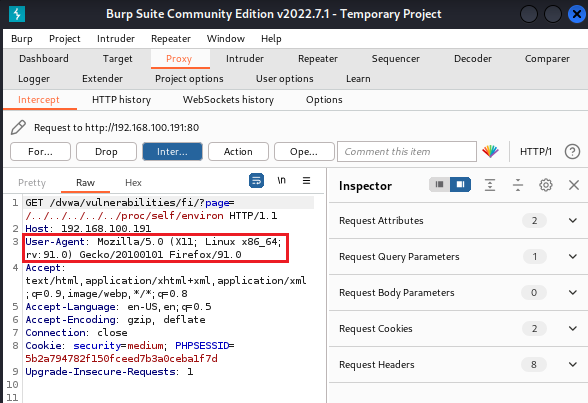
Task: Switch to the Repeater tool tab
Action: (x=318, y=58)
